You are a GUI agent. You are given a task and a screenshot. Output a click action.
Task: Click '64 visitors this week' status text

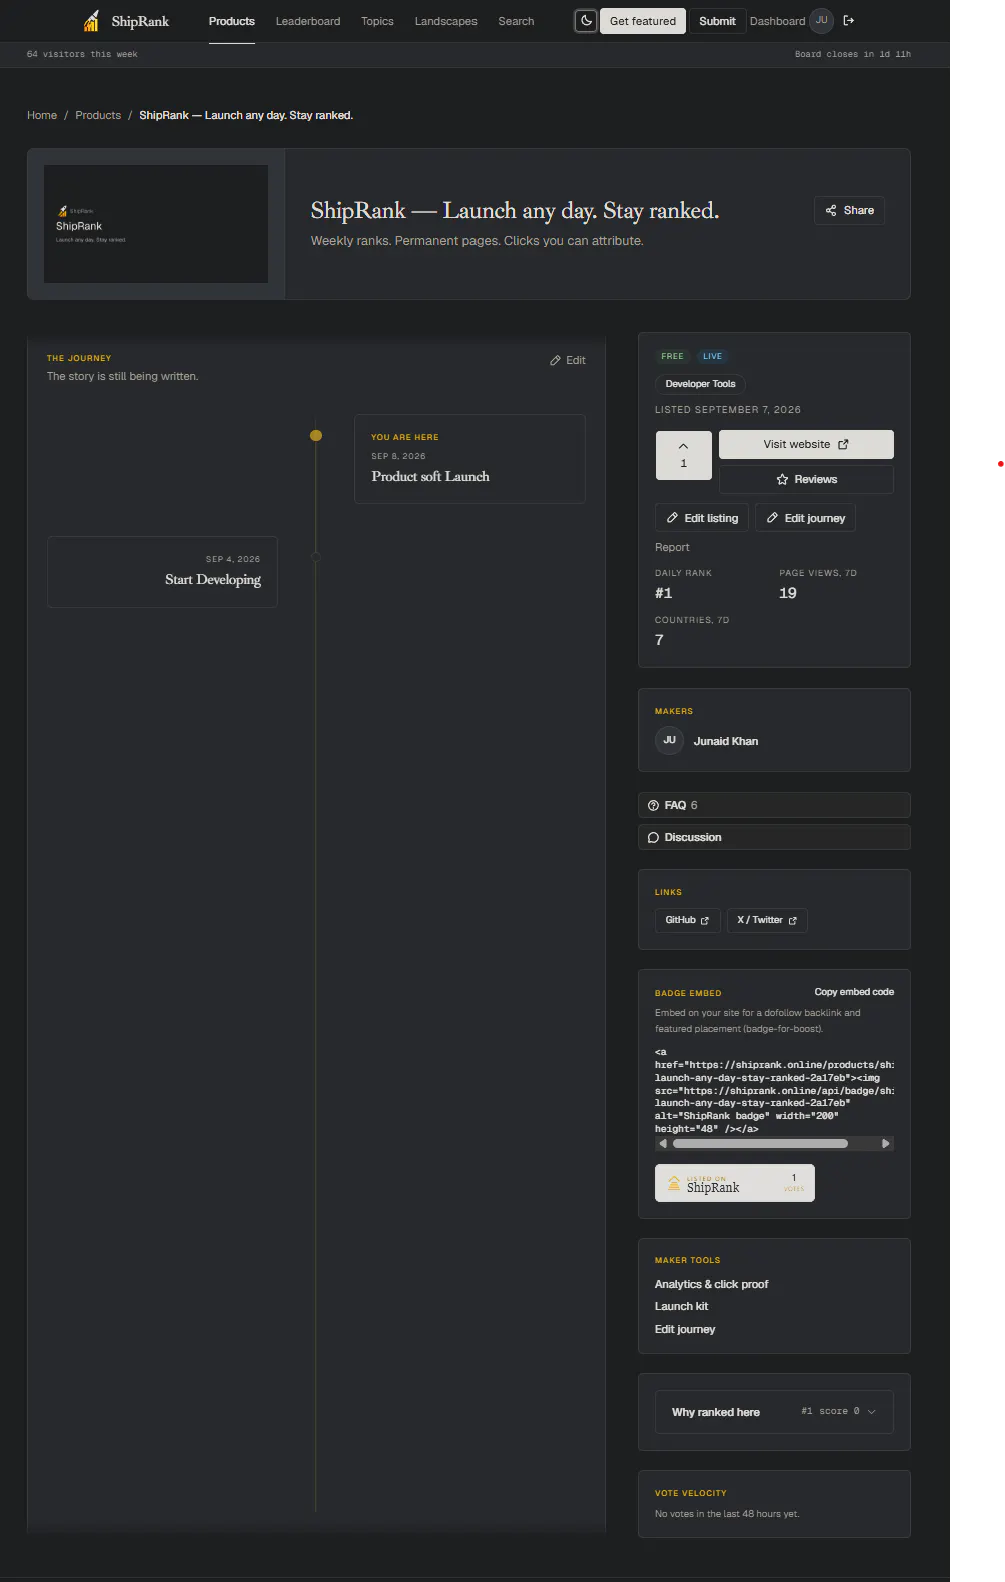point(82,54)
